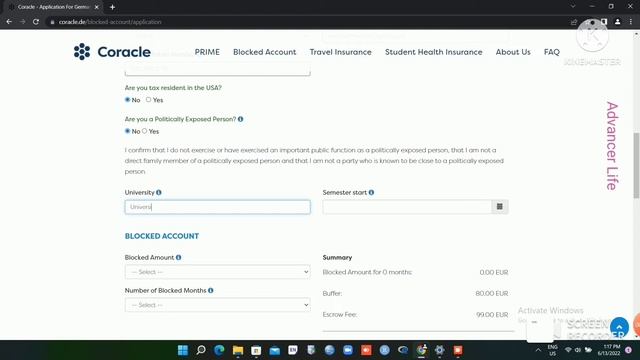
Task: Navigate to About Us
Action: [513, 52]
